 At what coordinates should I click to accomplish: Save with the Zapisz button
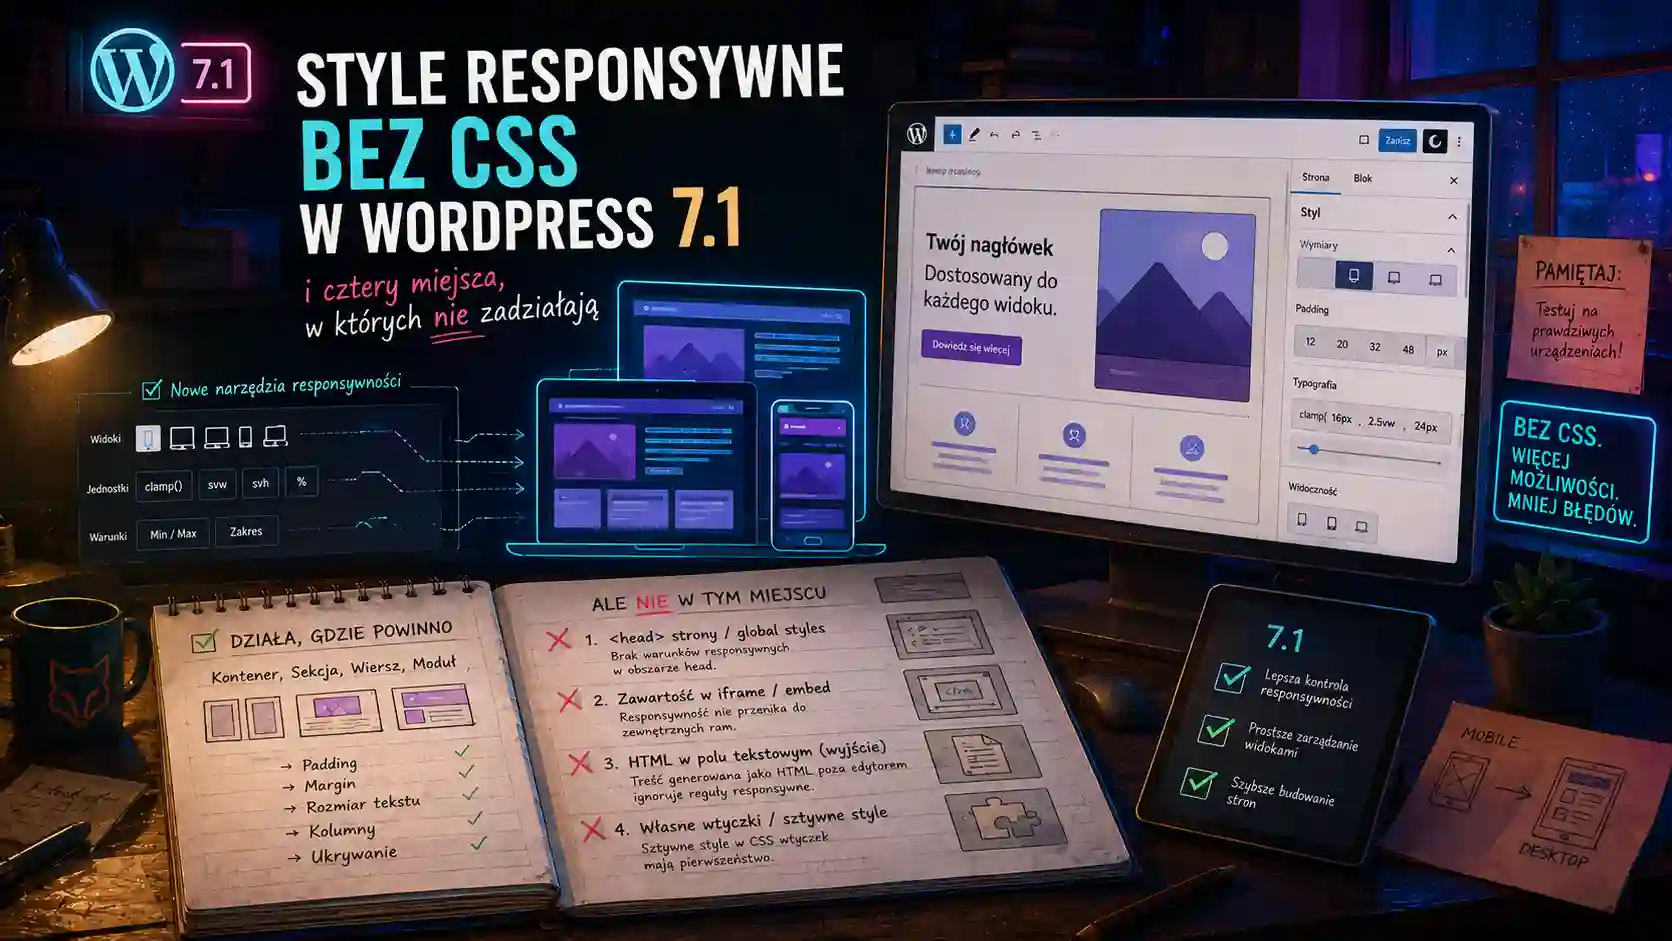[1397, 141]
